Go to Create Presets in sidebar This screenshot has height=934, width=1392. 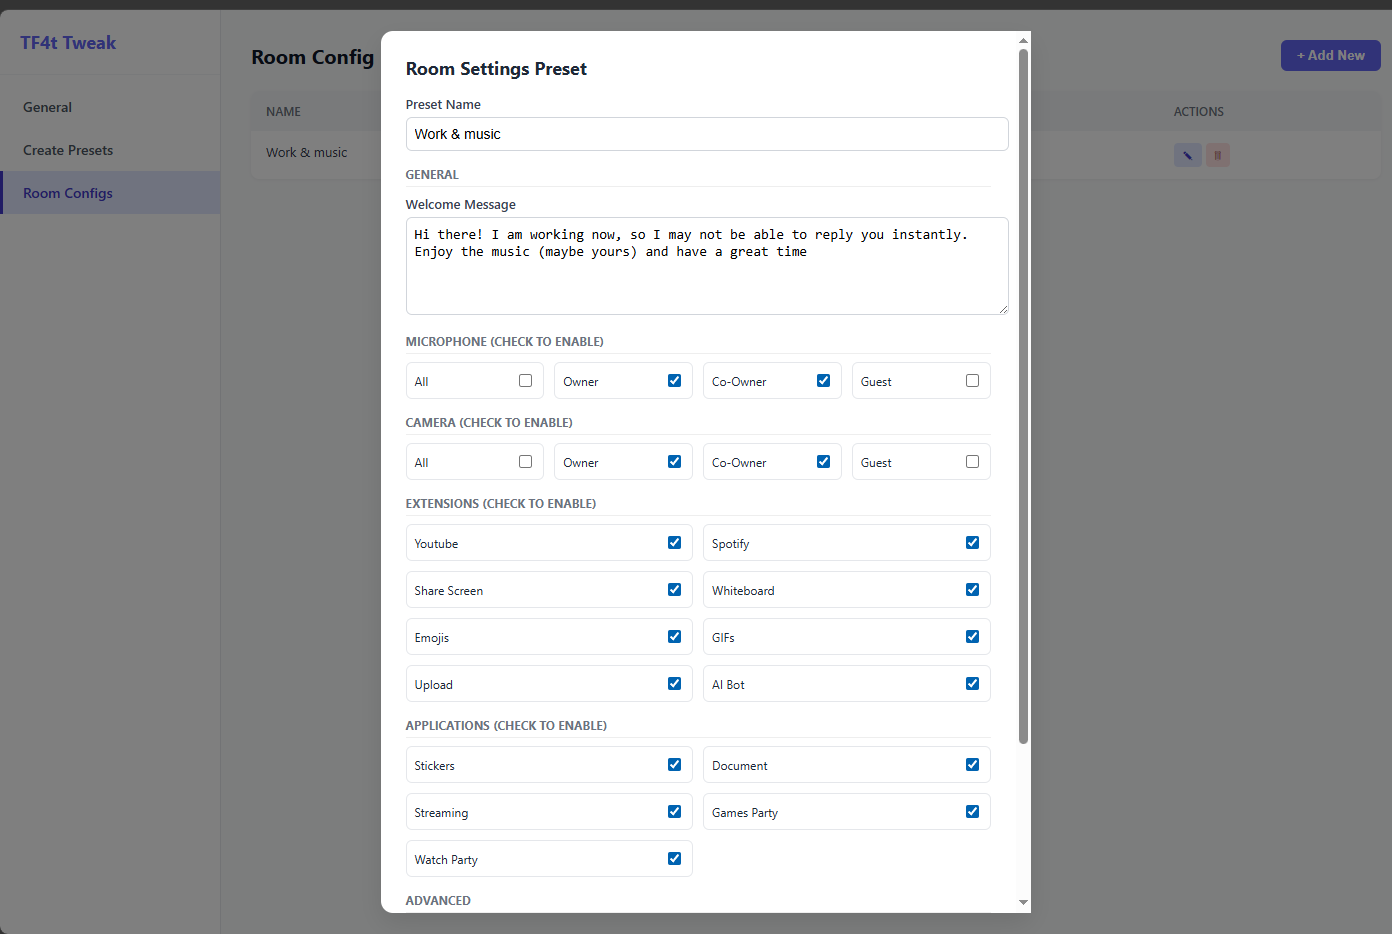coord(110,150)
